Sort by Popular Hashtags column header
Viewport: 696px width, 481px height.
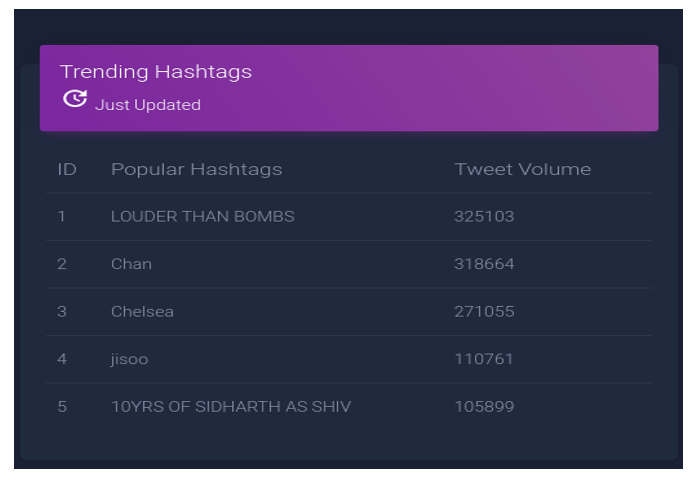coord(196,169)
